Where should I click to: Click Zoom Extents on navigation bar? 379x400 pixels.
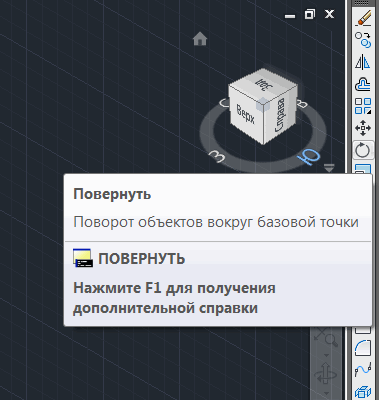click(x=326, y=336)
